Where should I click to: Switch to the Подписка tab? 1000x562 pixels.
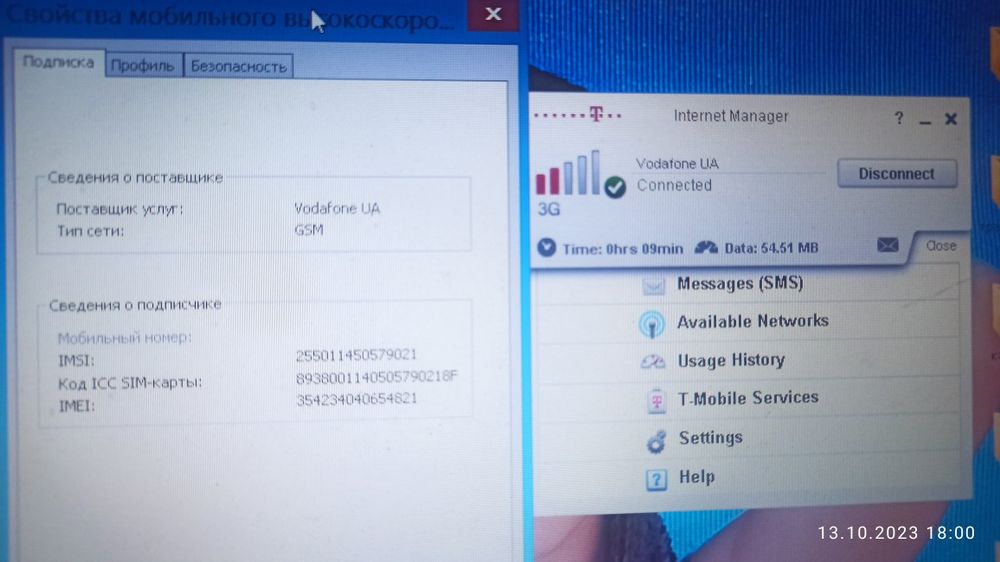[59, 63]
